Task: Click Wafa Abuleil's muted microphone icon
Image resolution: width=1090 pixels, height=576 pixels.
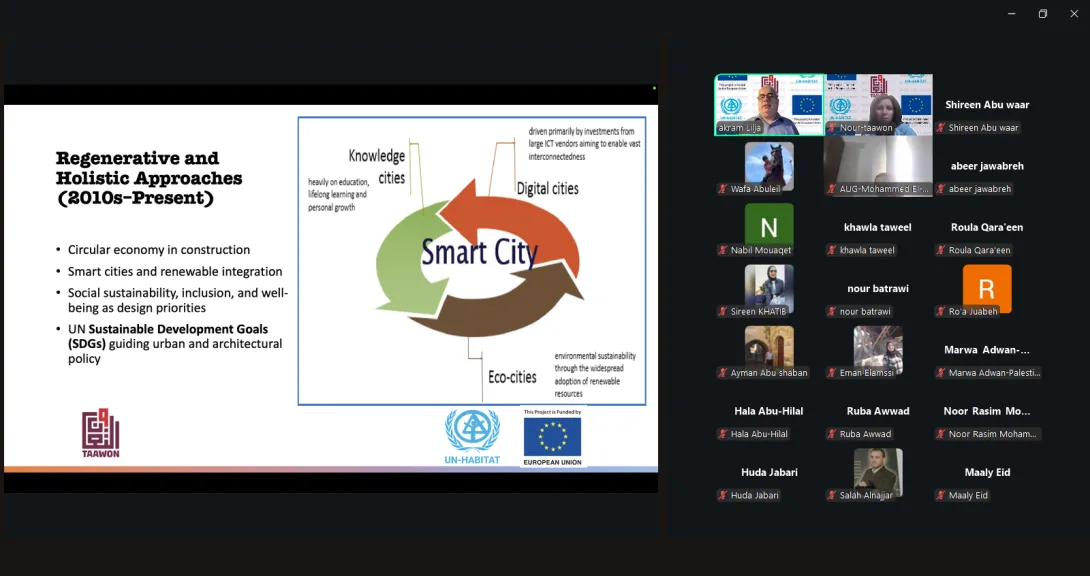Action: pos(723,189)
